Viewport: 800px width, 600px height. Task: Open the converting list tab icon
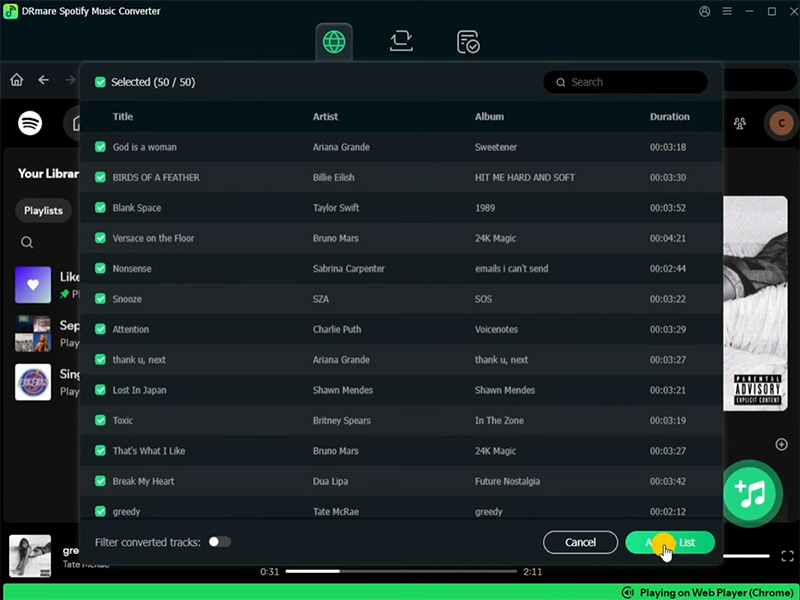401,41
